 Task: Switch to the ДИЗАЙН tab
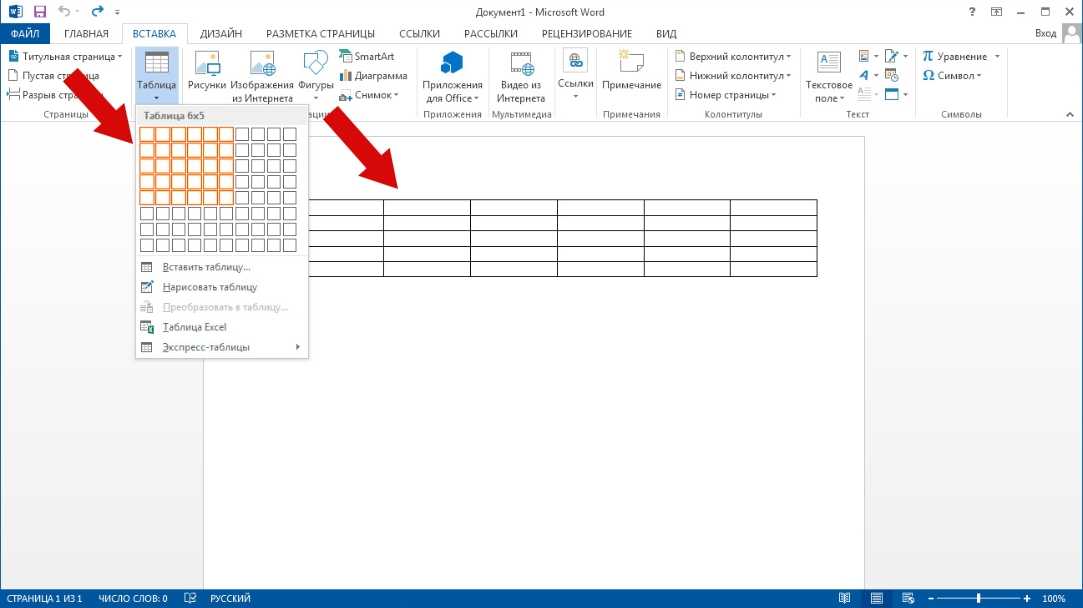pos(221,33)
